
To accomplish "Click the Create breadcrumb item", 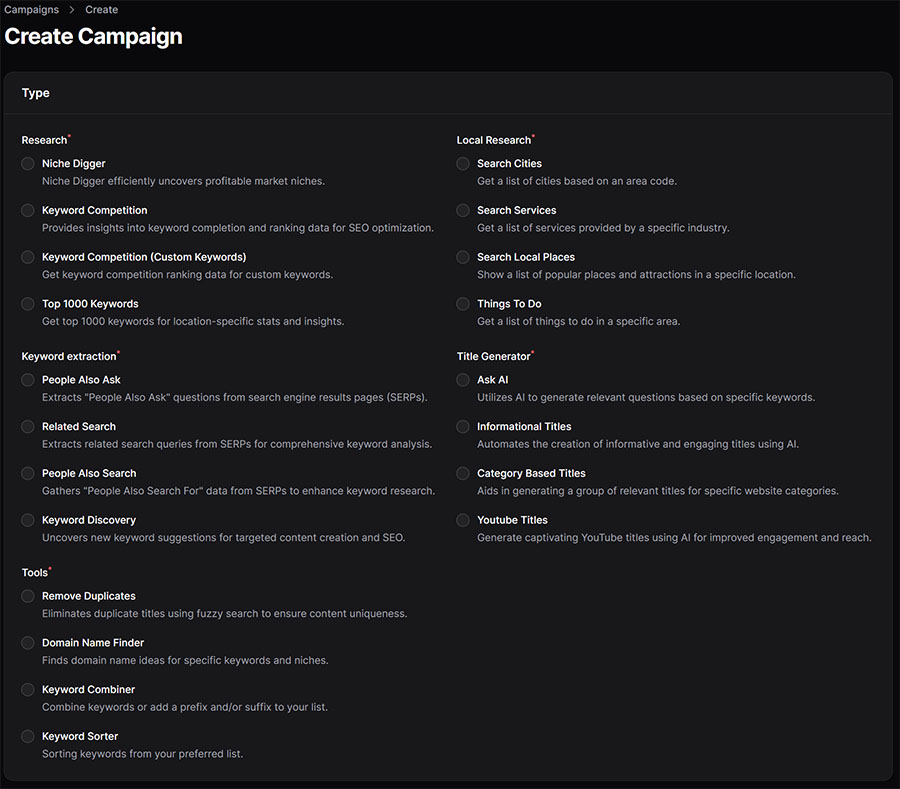I will point(101,9).
